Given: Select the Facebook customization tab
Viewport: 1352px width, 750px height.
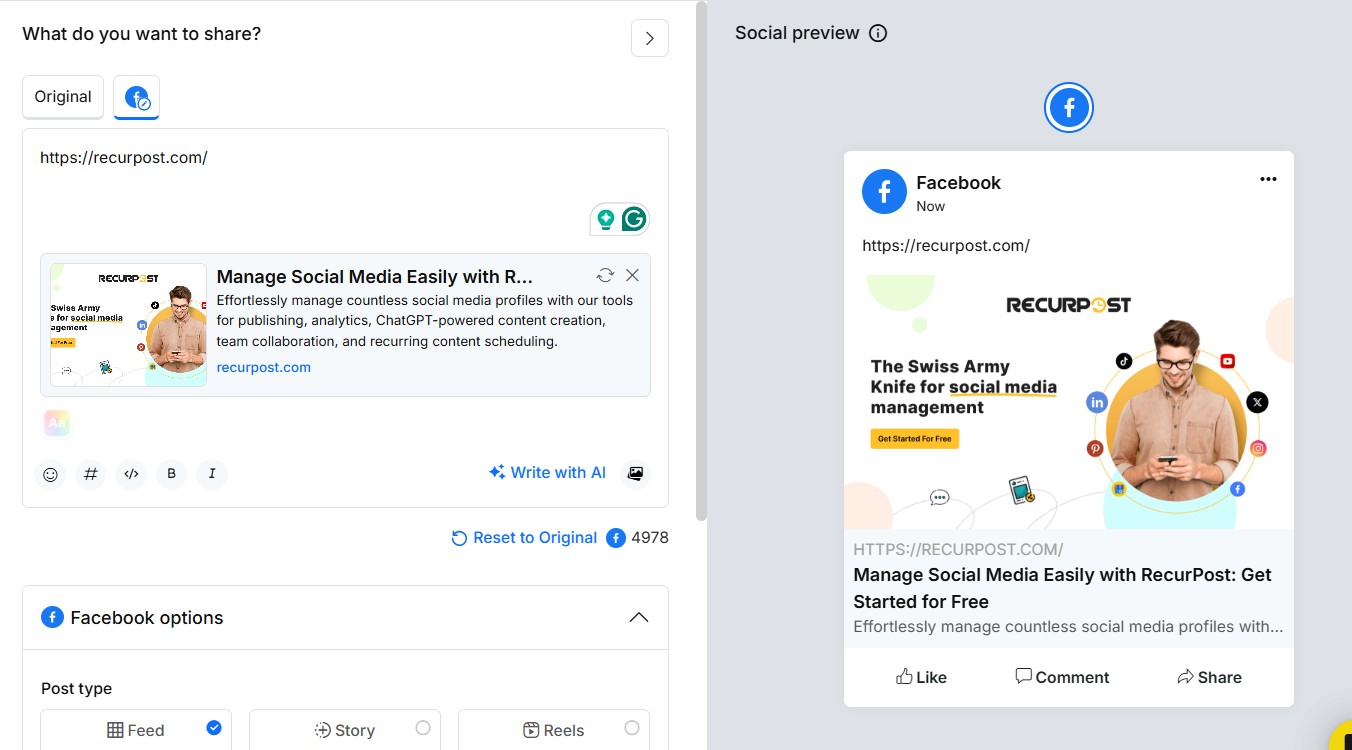Looking at the screenshot, I should [x=136, y=96].
